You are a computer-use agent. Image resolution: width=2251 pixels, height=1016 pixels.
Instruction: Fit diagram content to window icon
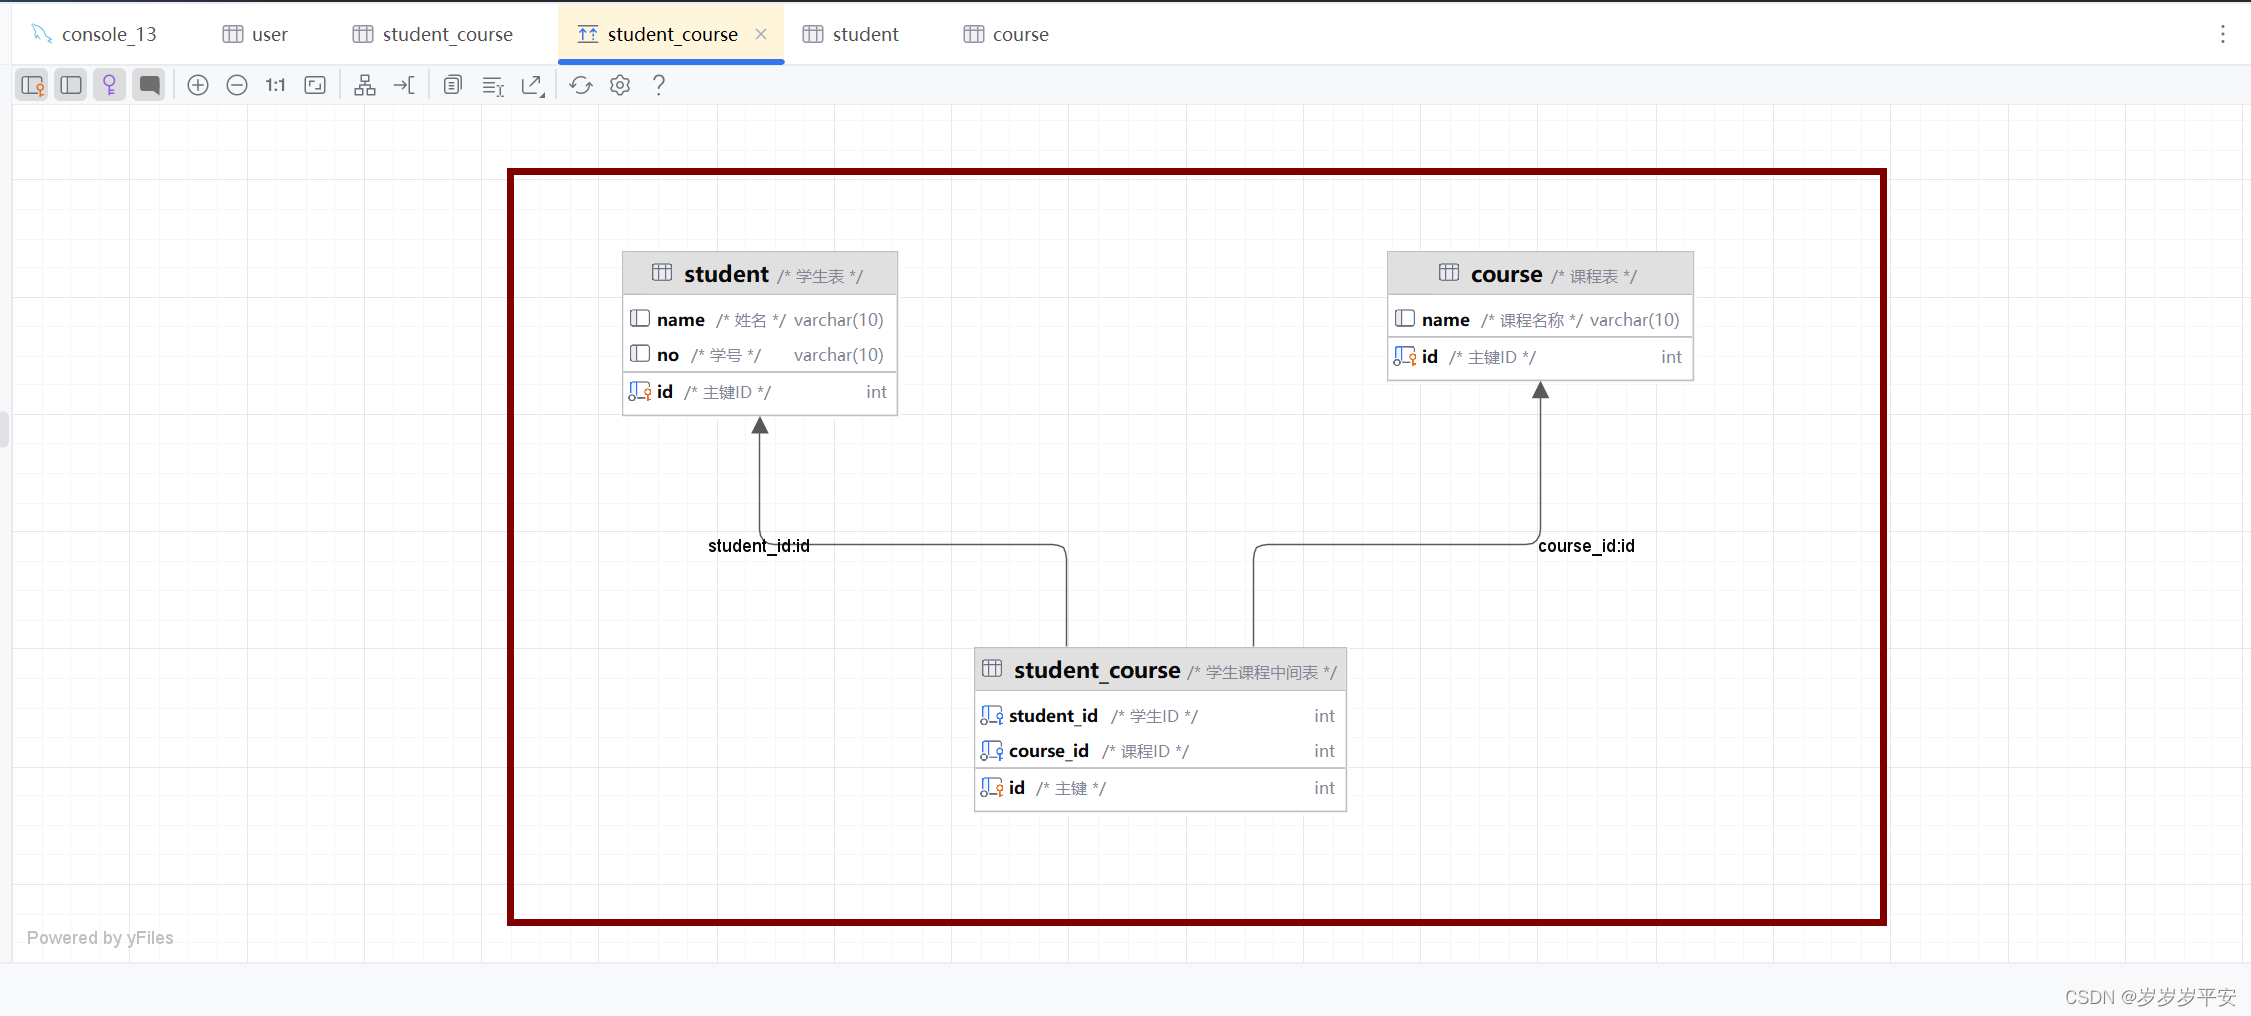click(x=315, y=85)
